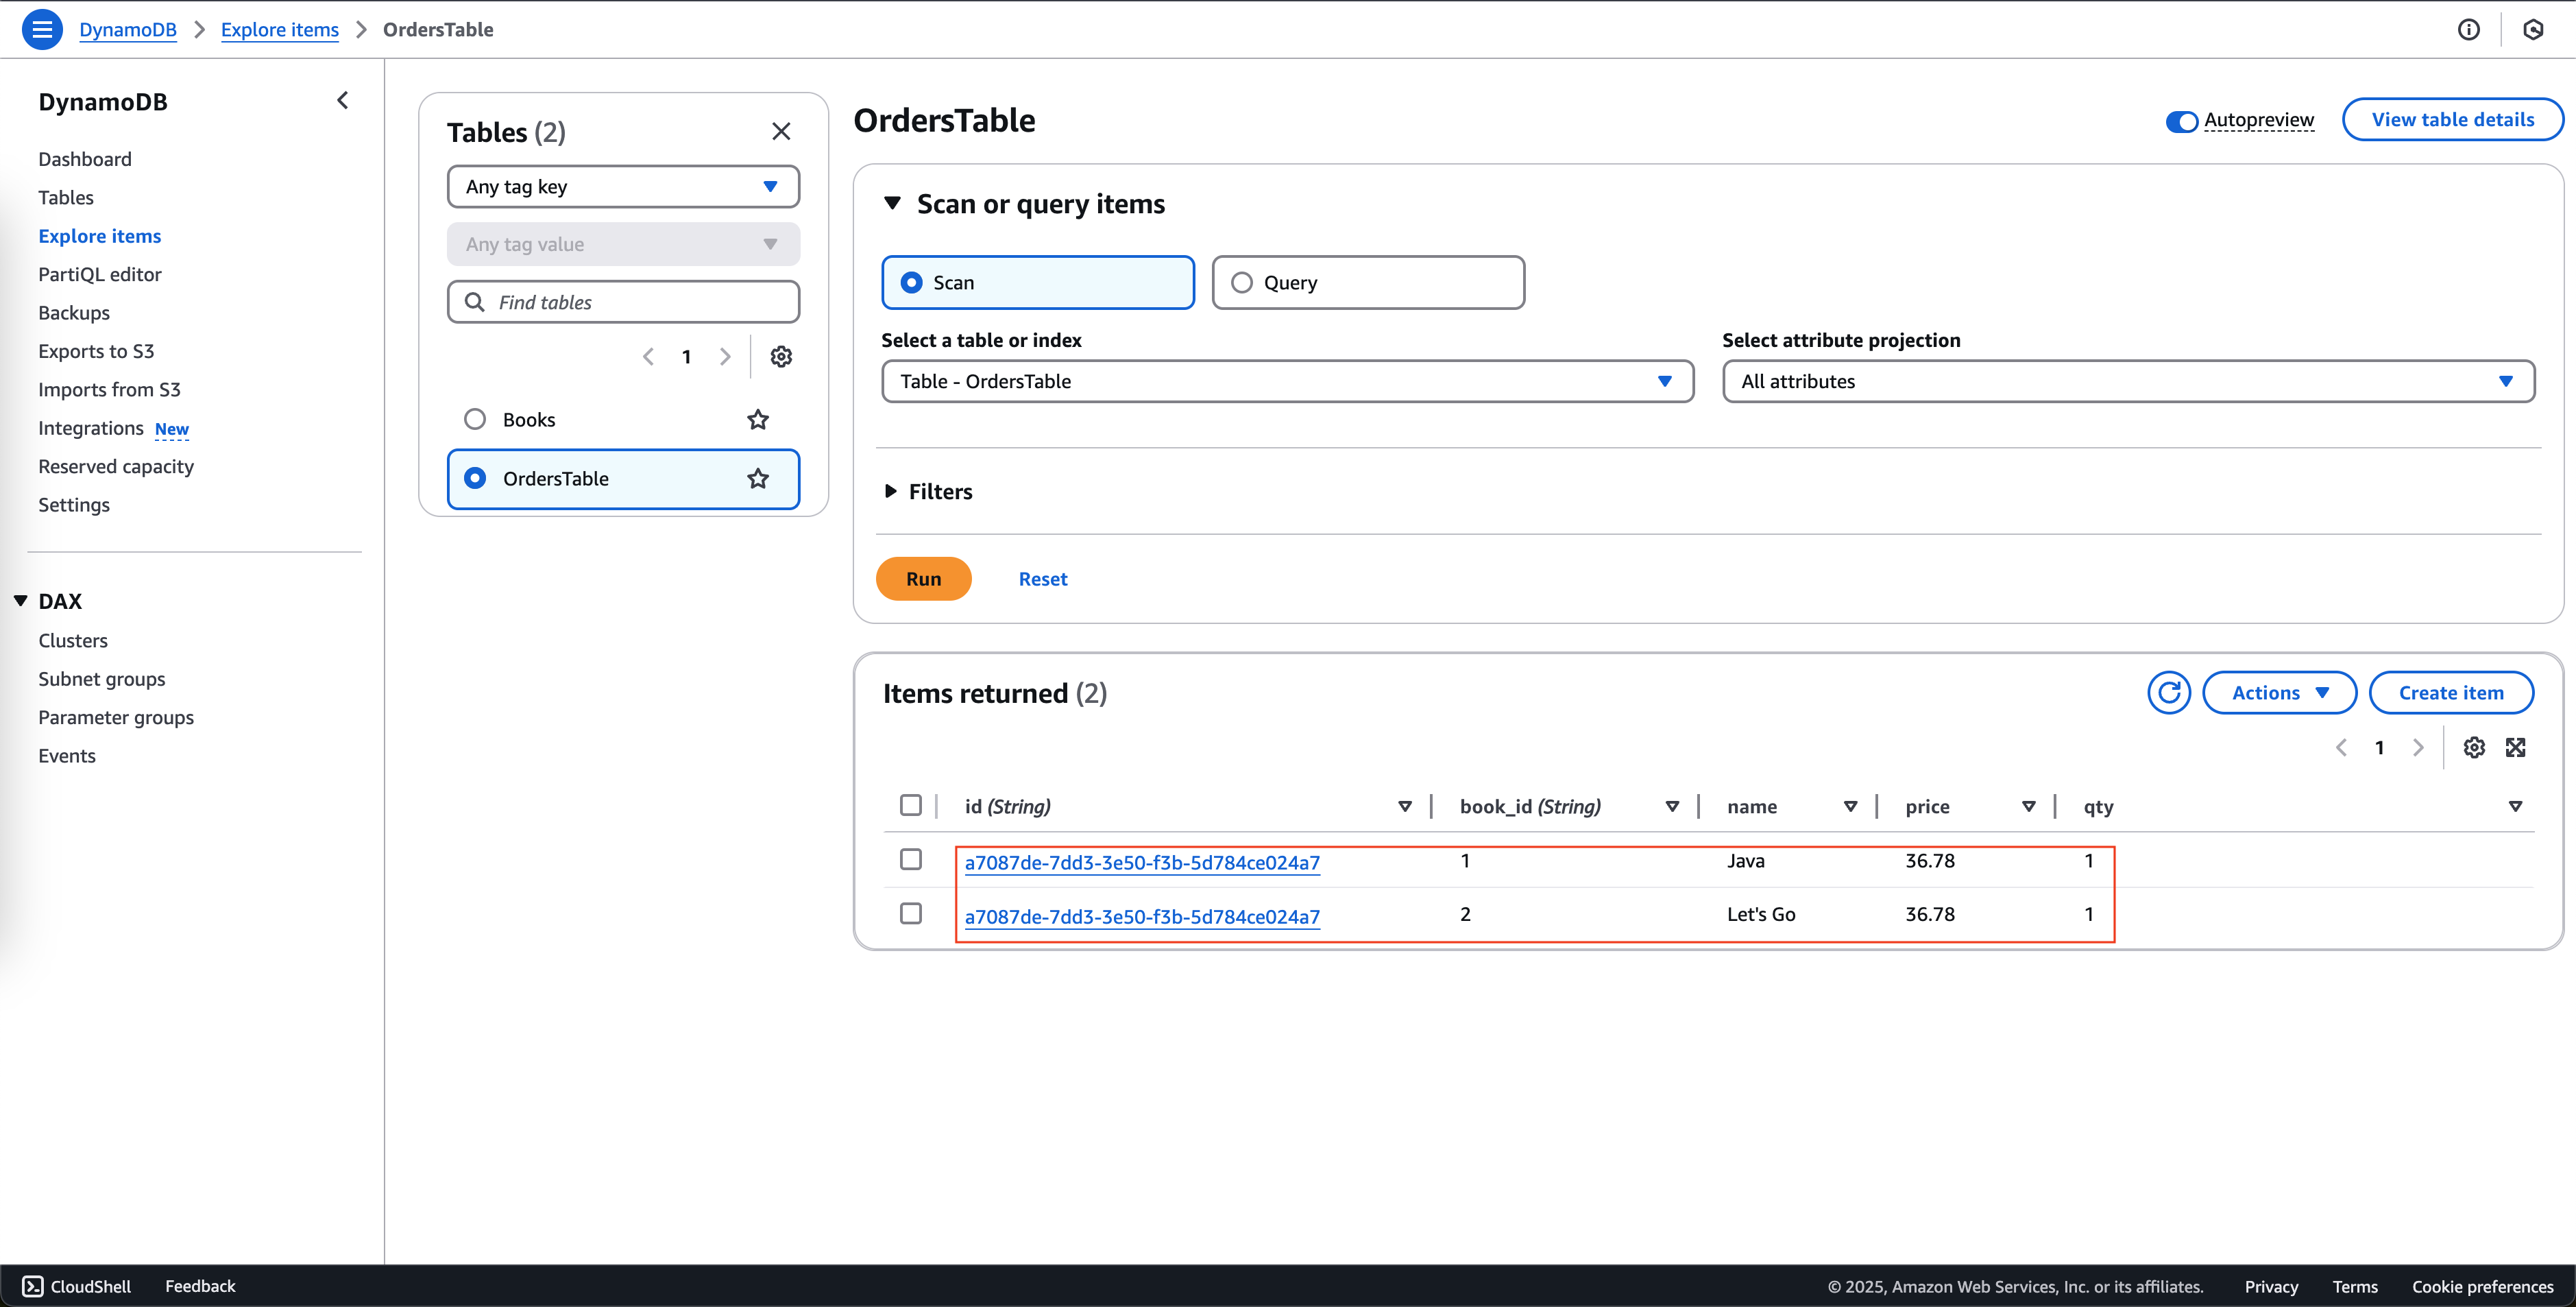Go to DynamoDB breadcrumb link
Image resolution: width=2576 pixels, height=1307 pixels.
pos(128,29)
